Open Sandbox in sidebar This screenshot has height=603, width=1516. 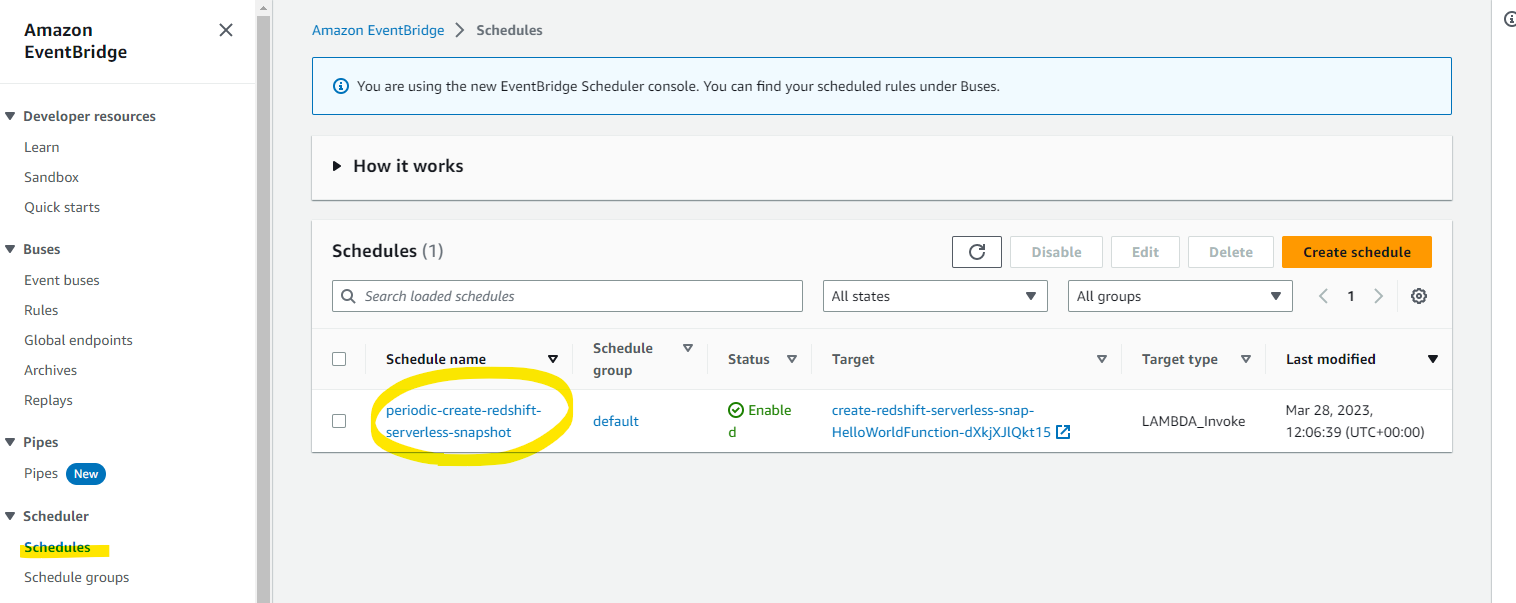[x=51, y=177]
